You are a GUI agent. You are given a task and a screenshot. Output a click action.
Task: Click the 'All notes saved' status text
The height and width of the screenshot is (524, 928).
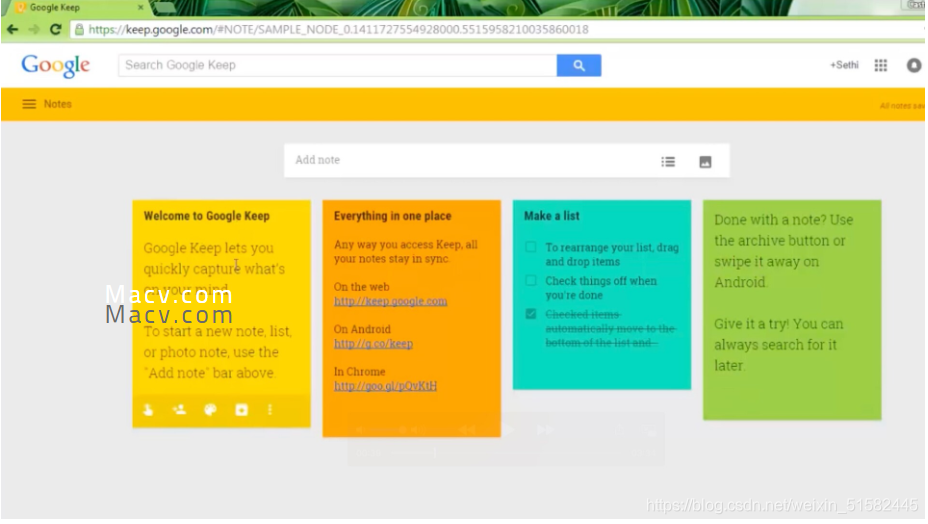click(x=902, y=106)
